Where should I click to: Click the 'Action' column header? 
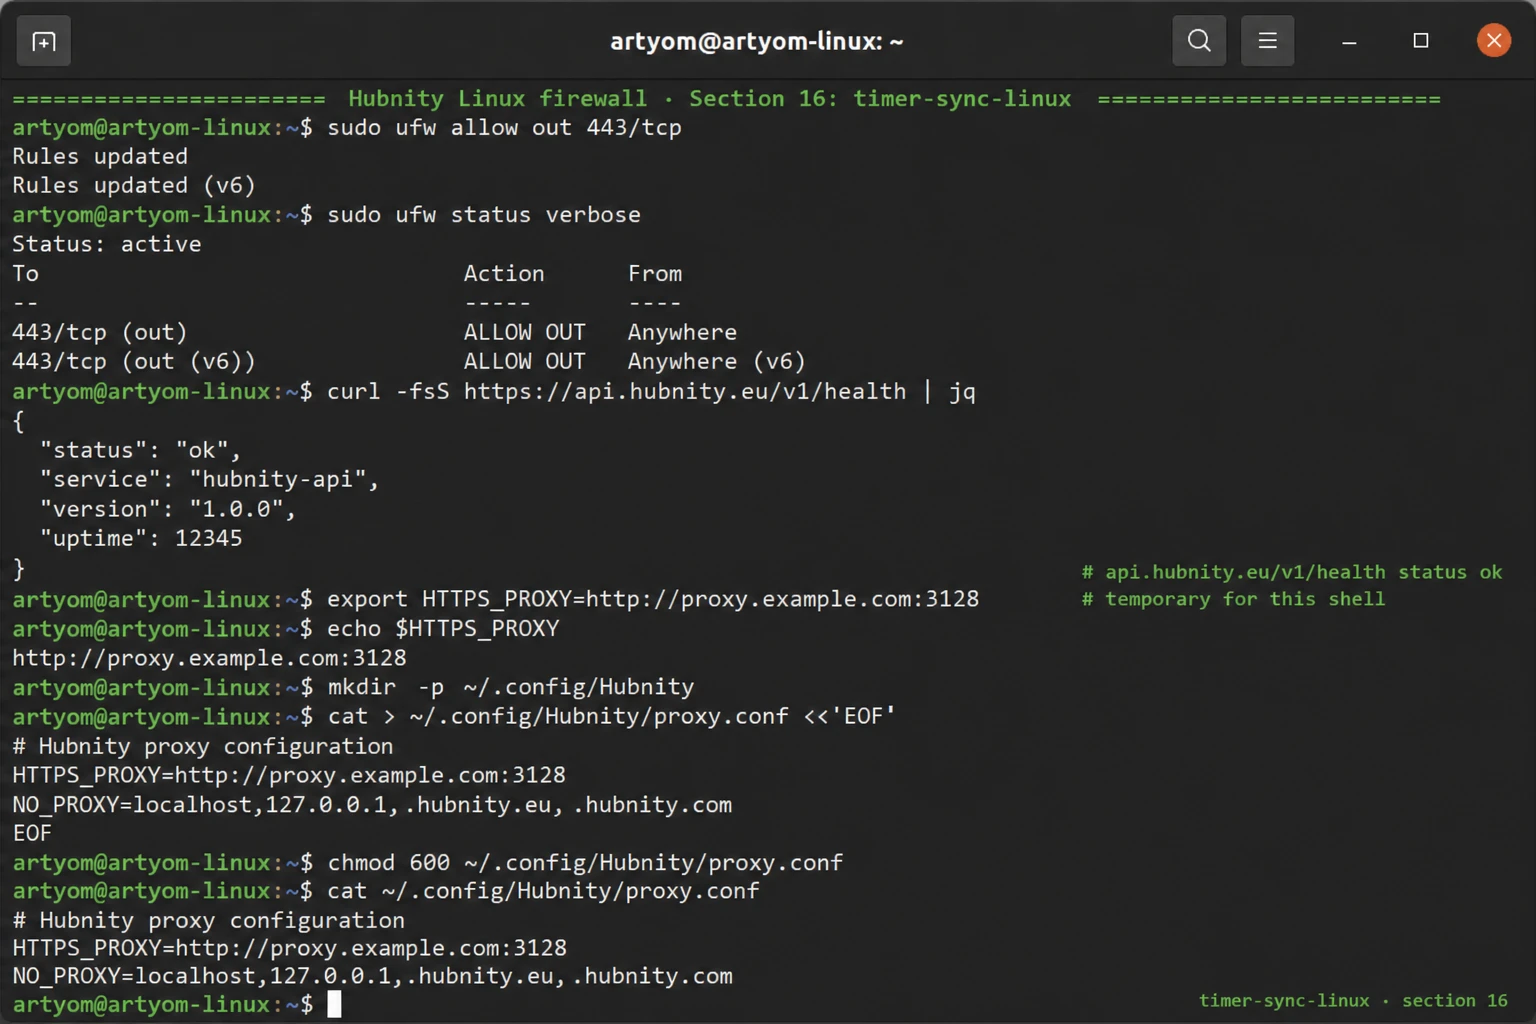[x=504, y=273]
